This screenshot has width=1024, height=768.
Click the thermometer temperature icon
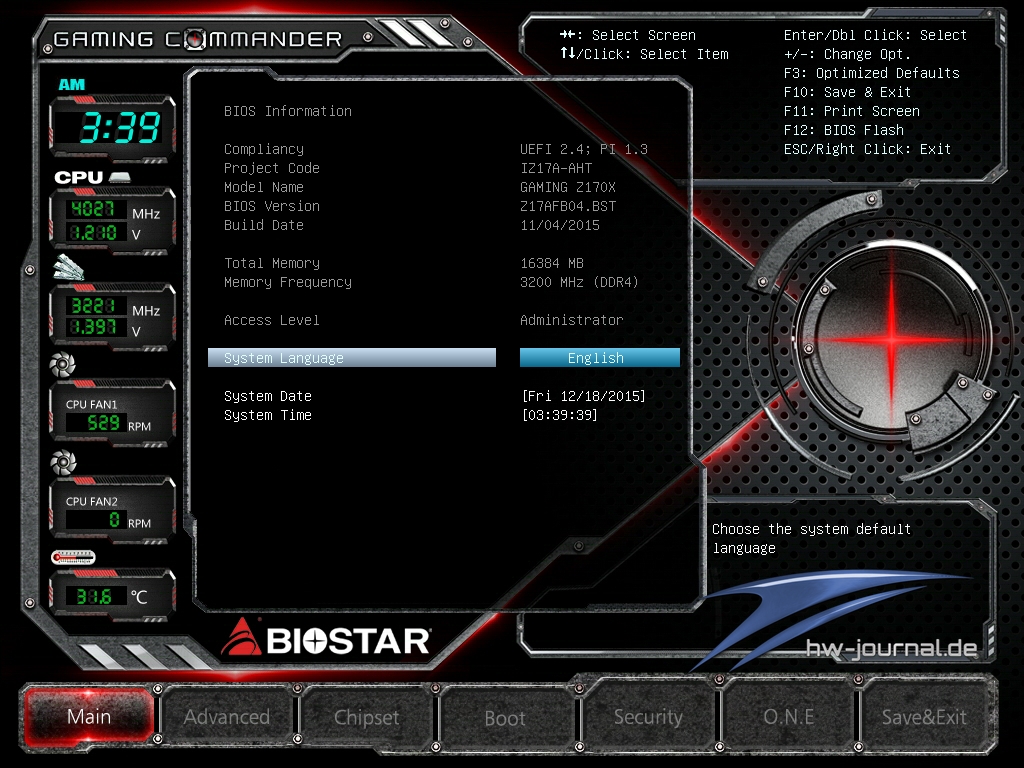coord(73,557)
